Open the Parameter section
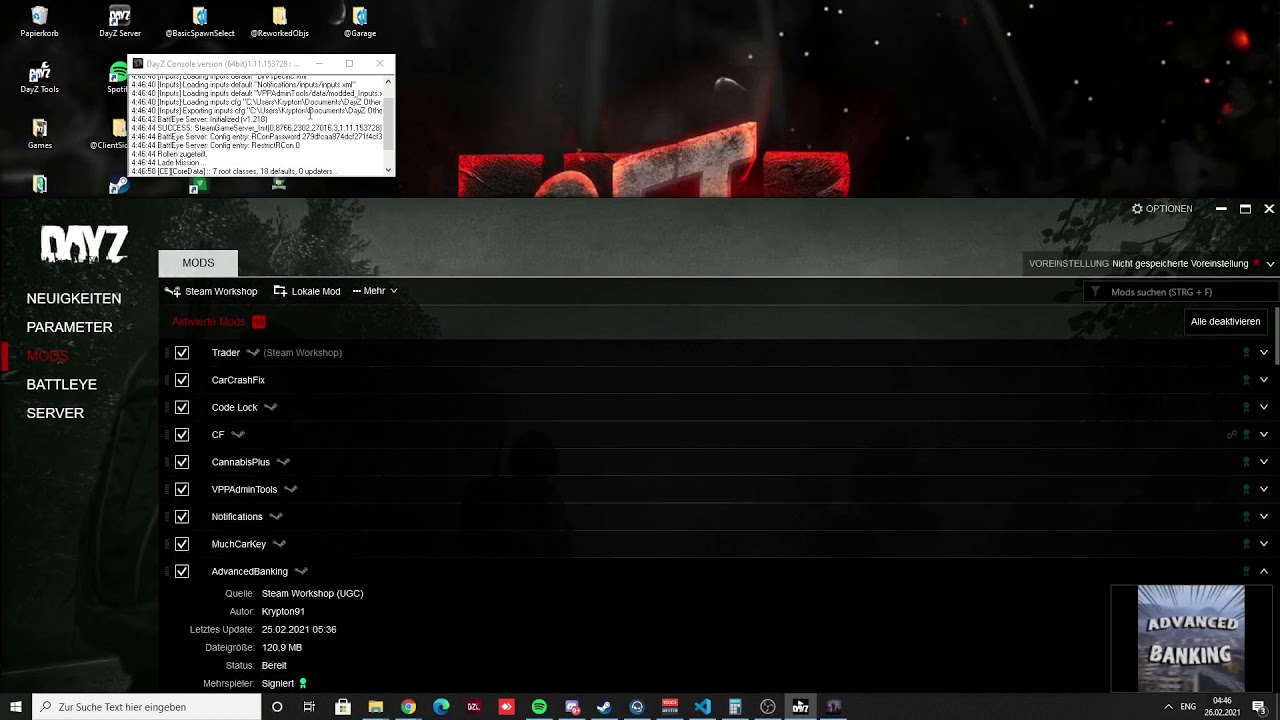This screenshot has height=720, width=1280. click(70, 327)
